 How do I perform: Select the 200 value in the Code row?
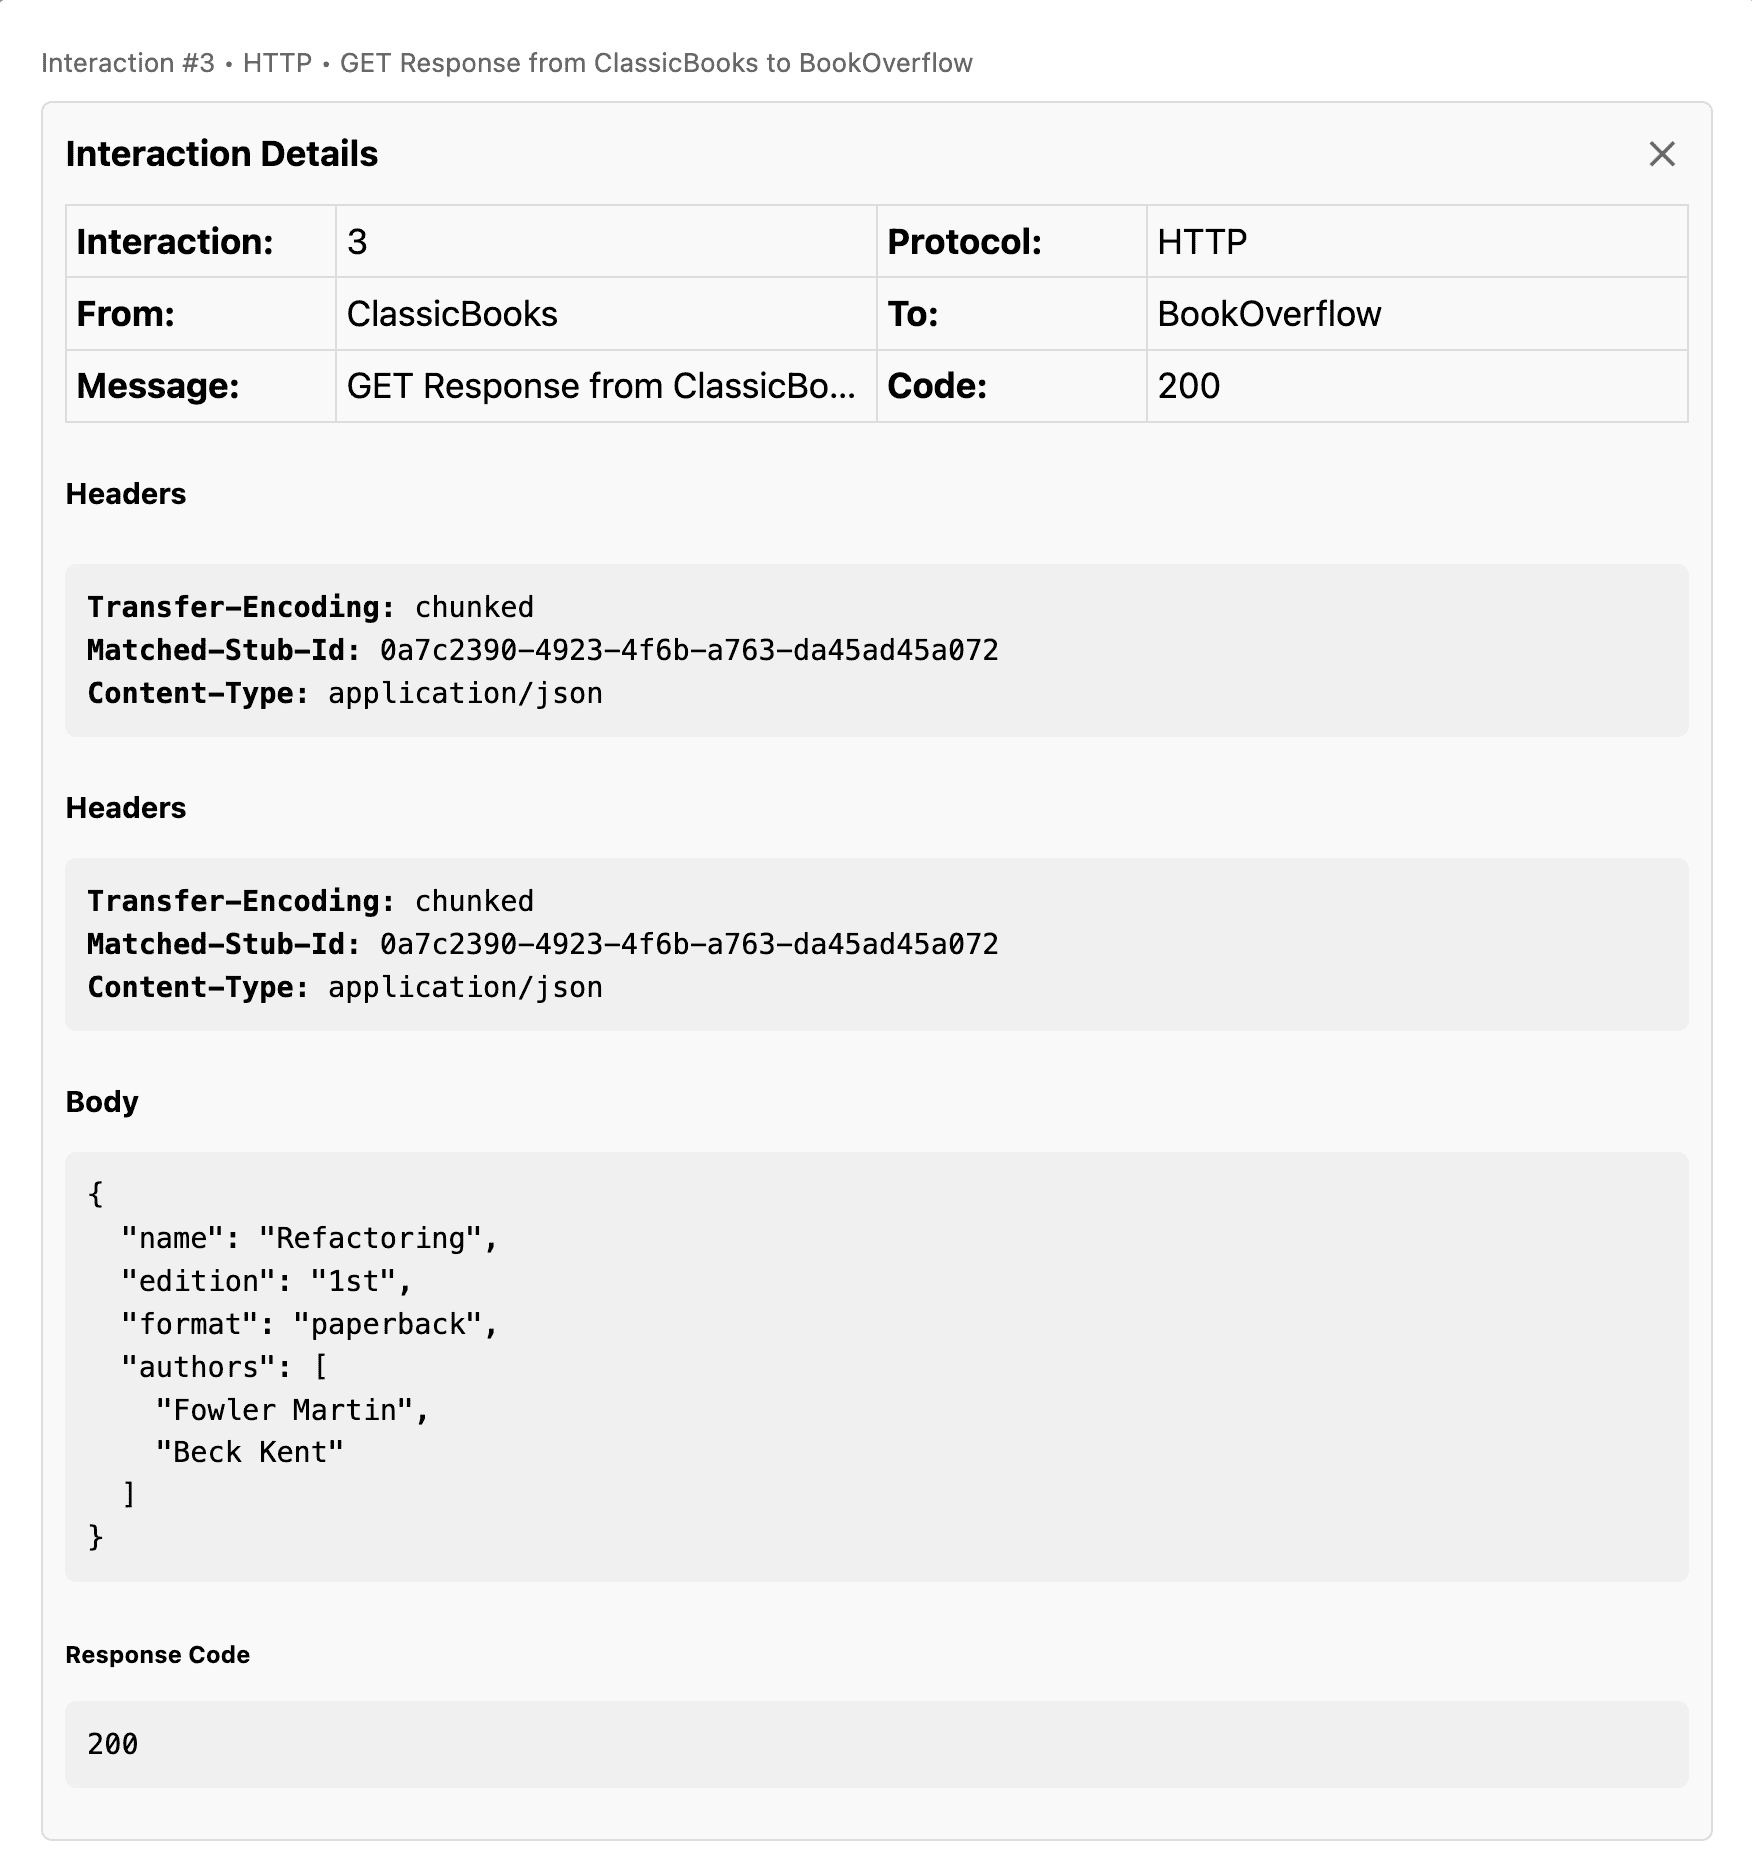1189,386
